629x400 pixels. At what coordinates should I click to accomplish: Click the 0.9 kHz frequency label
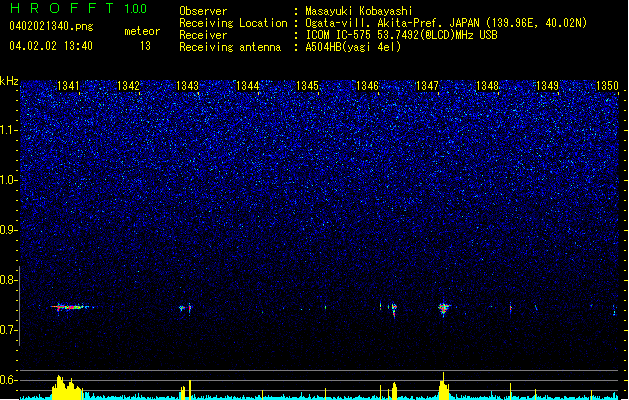coord(9,230)
